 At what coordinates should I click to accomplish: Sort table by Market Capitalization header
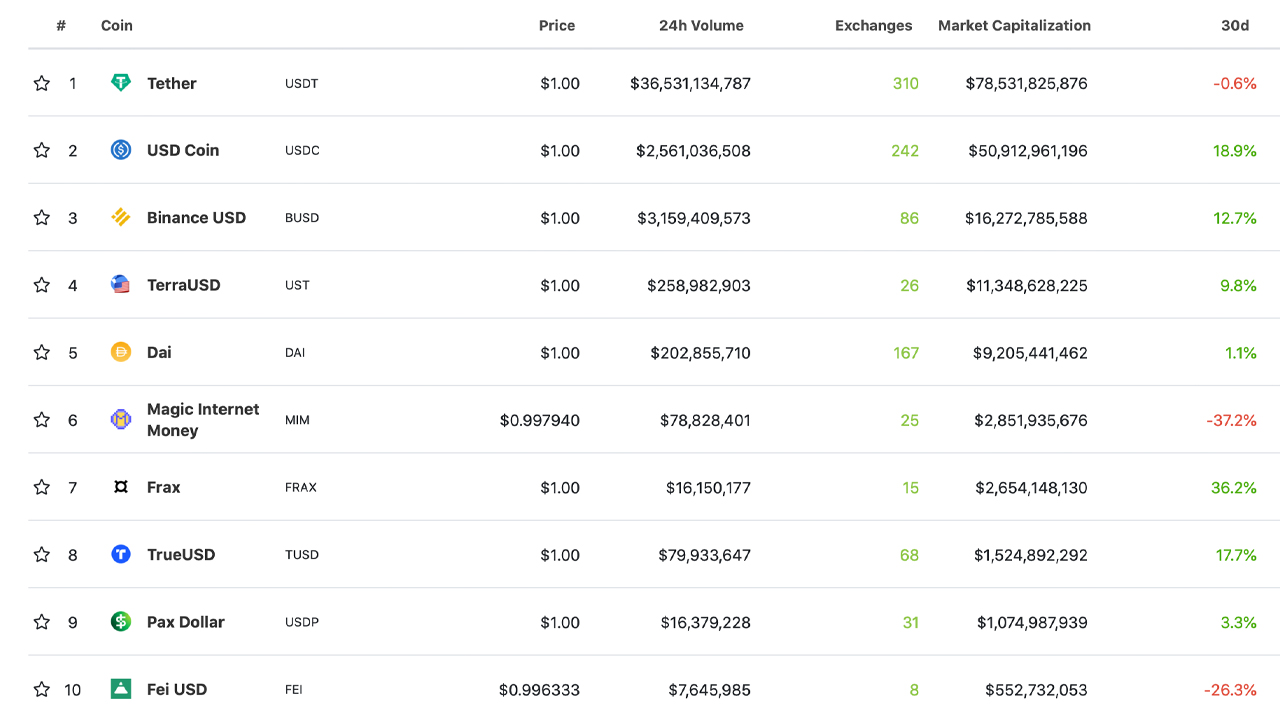(1014, 26)
